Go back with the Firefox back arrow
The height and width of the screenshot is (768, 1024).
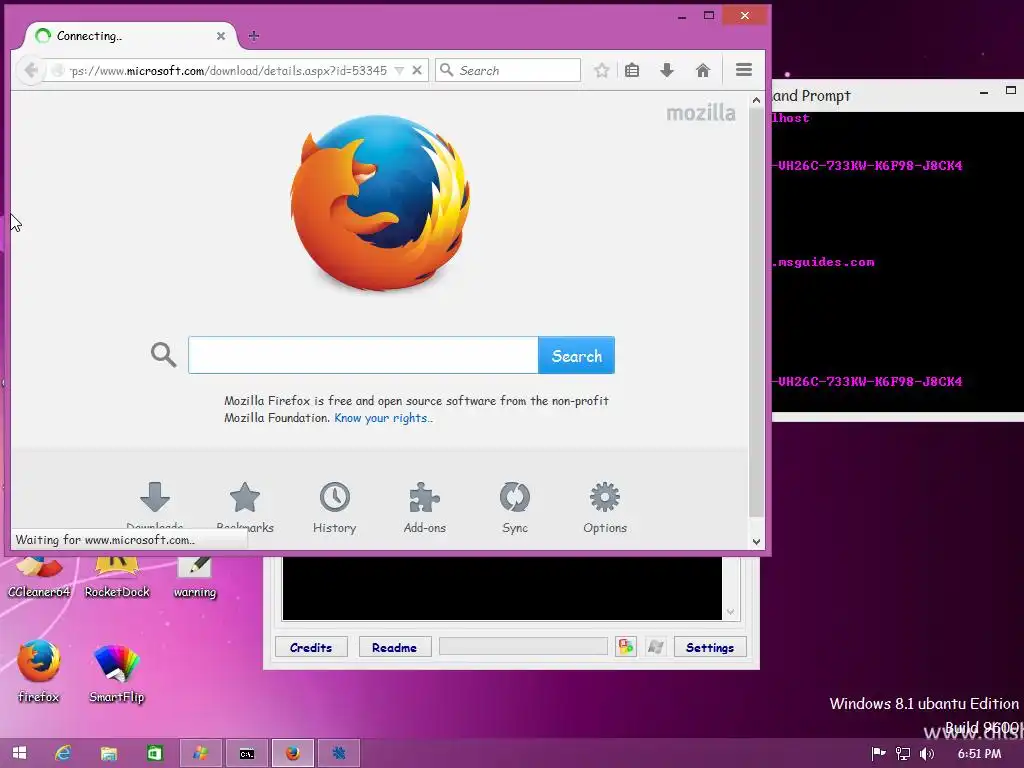30,70
